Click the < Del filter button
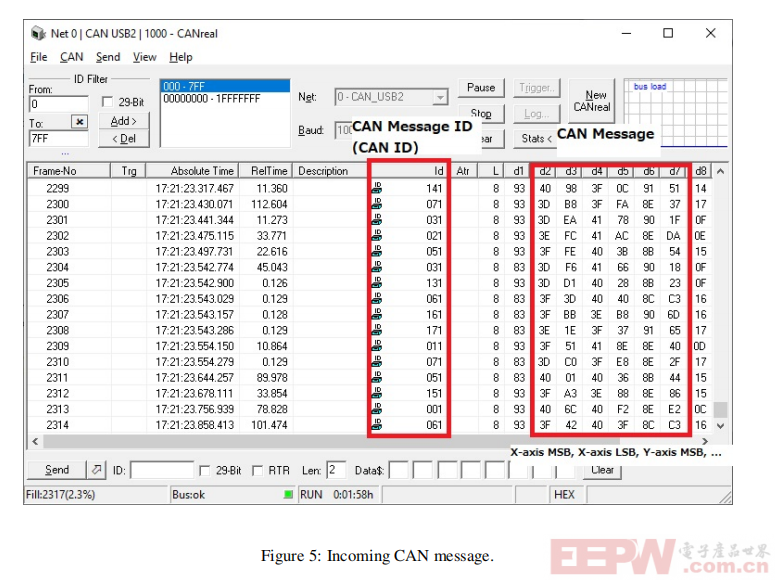776x581 pixels. (x=124, y=139)
